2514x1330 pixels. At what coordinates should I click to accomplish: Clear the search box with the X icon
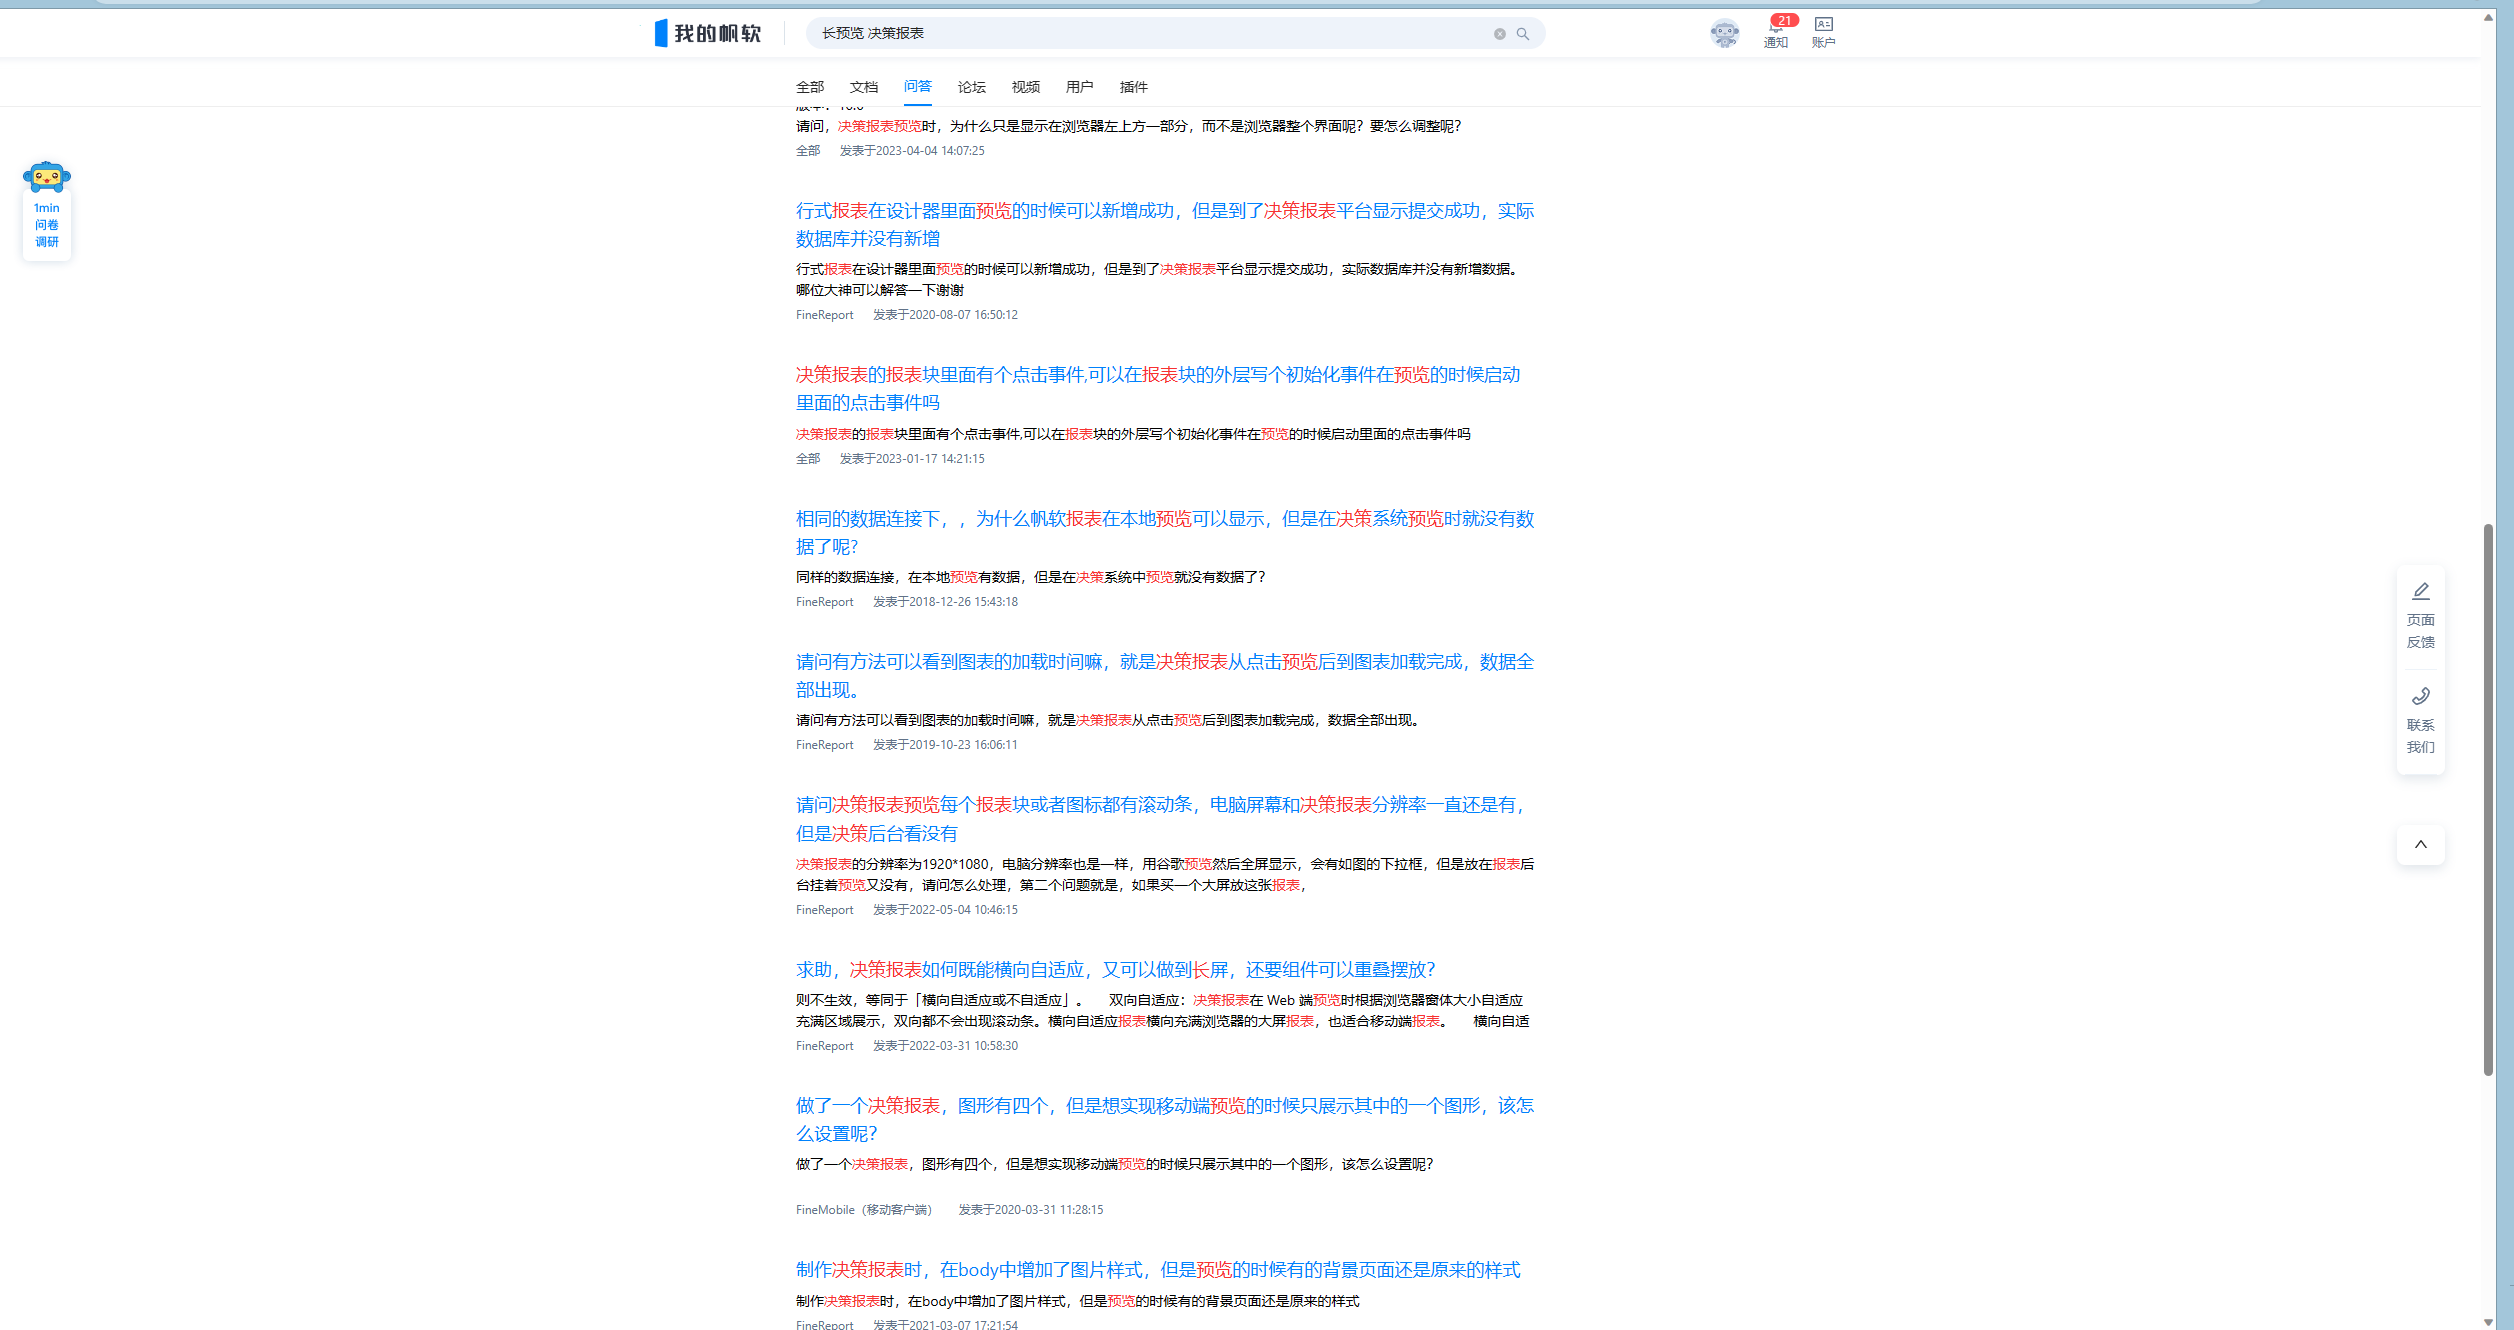[x=1499, y=34]
